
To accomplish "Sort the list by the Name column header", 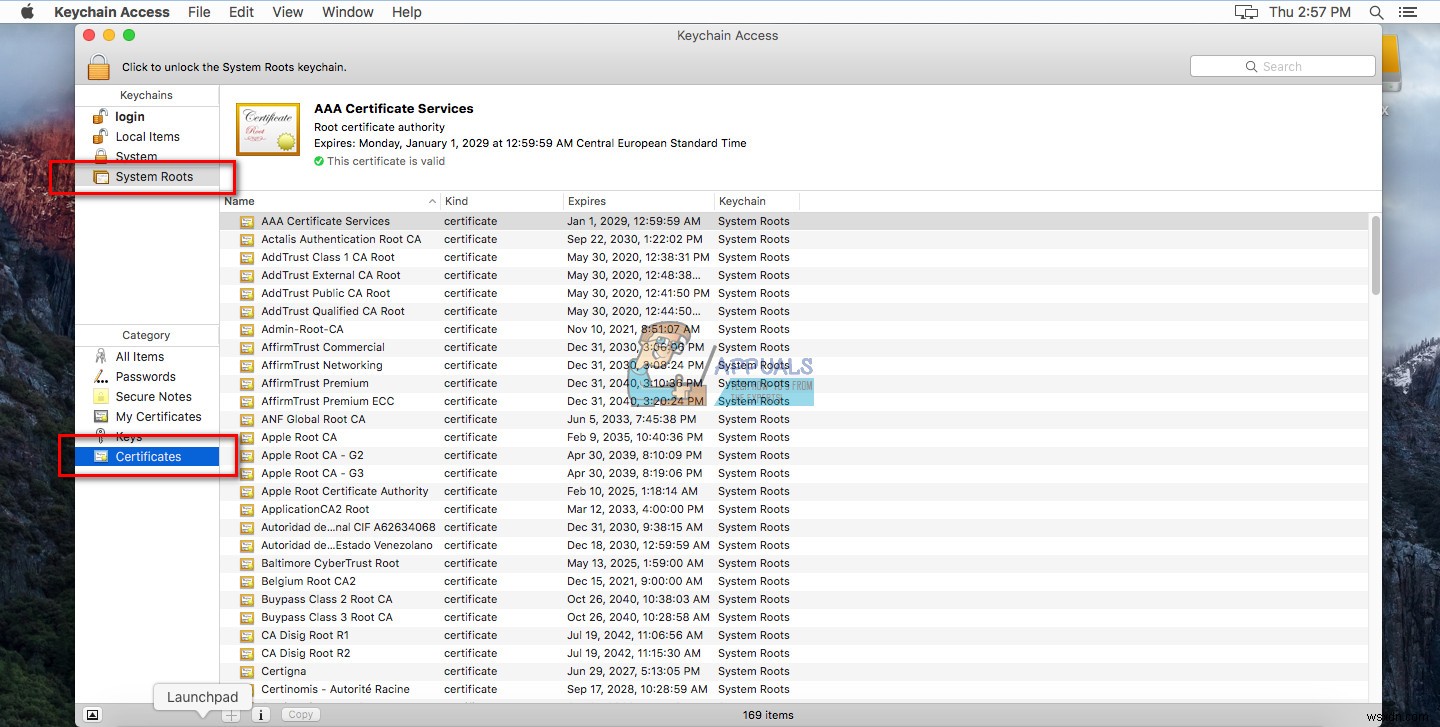I will click(330, 201).
